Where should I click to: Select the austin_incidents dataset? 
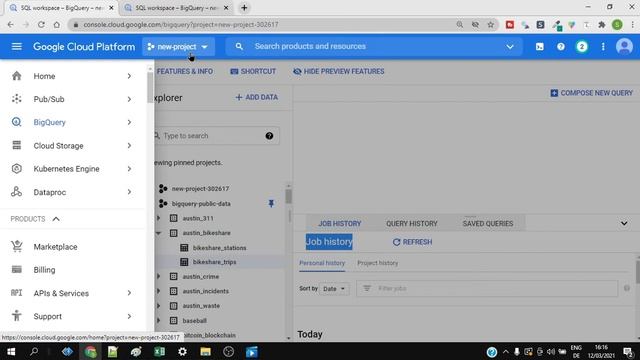(x=205, y=291)
